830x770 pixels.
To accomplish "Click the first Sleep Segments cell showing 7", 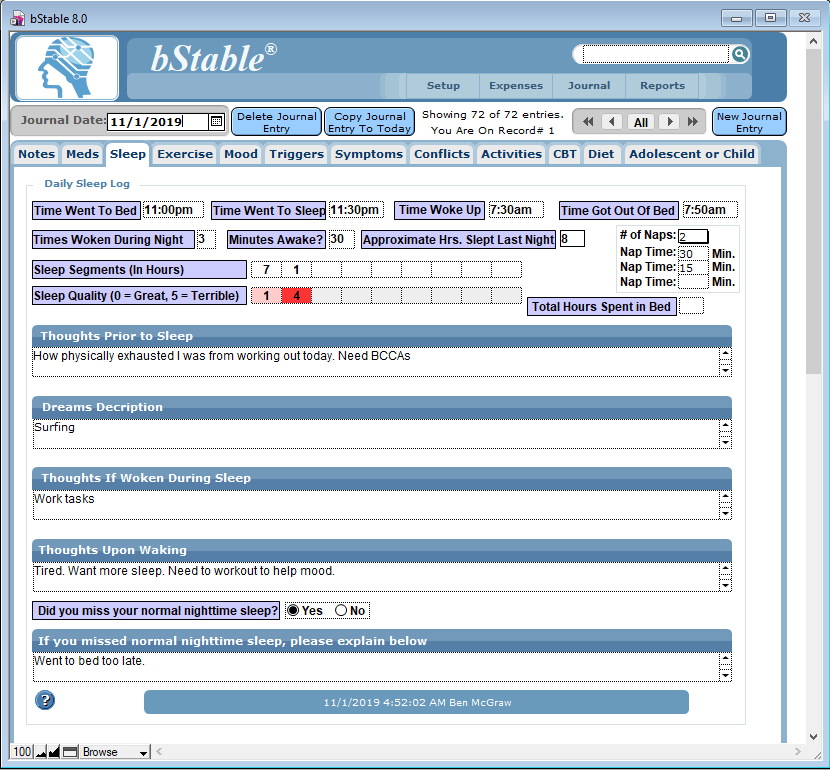I will pyautogui.click(x=266, y=269).
